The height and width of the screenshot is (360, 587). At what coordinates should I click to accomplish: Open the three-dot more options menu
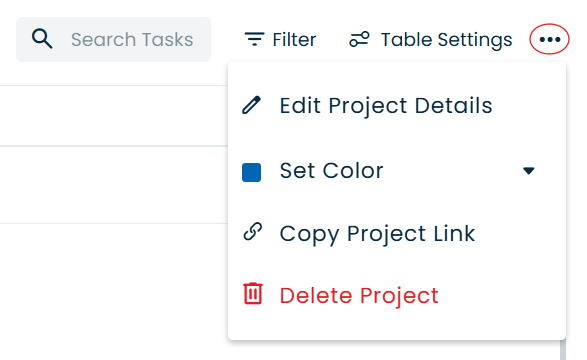(550, 39)
